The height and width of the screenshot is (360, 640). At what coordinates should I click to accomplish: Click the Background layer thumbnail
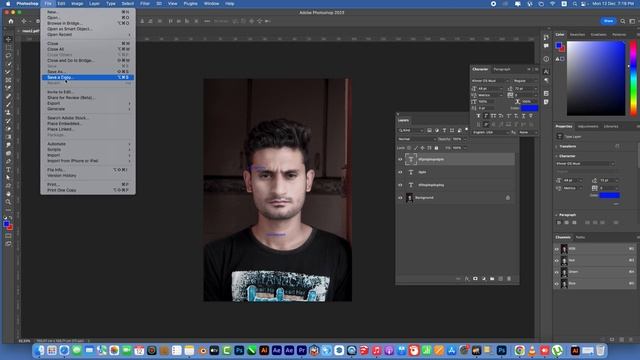tap(409, 198)
